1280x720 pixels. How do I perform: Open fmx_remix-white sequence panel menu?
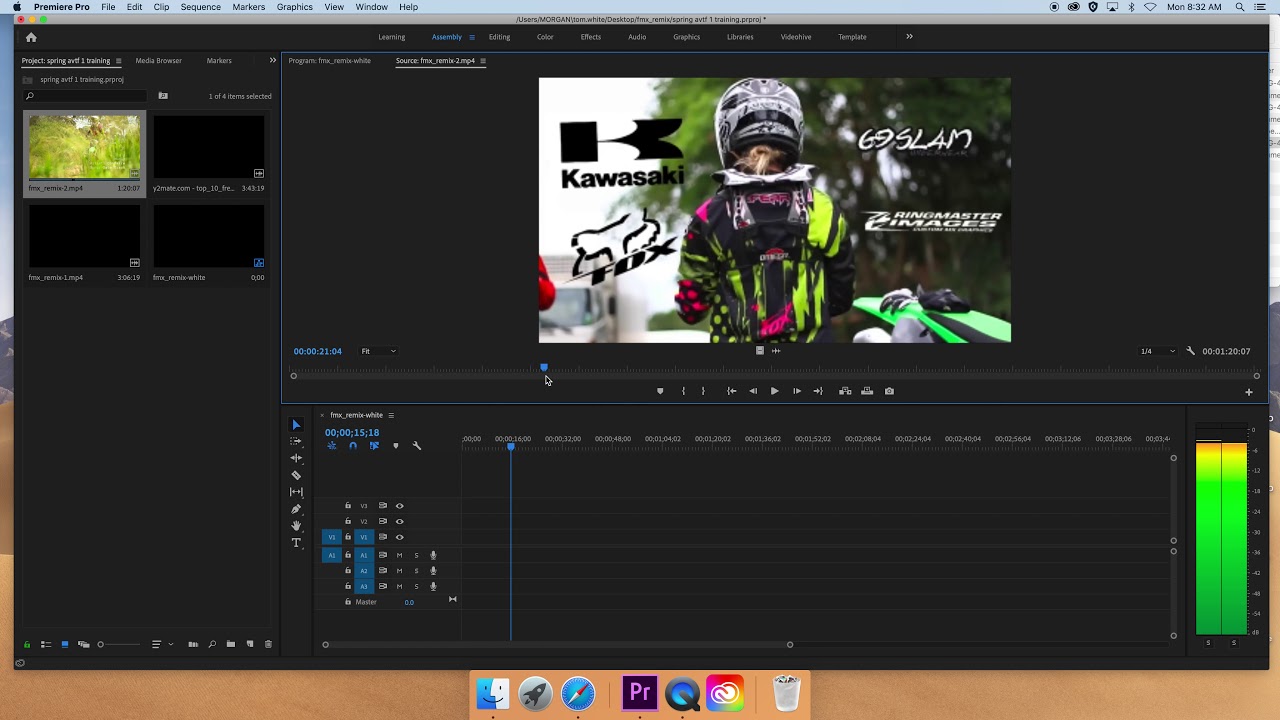391,415
